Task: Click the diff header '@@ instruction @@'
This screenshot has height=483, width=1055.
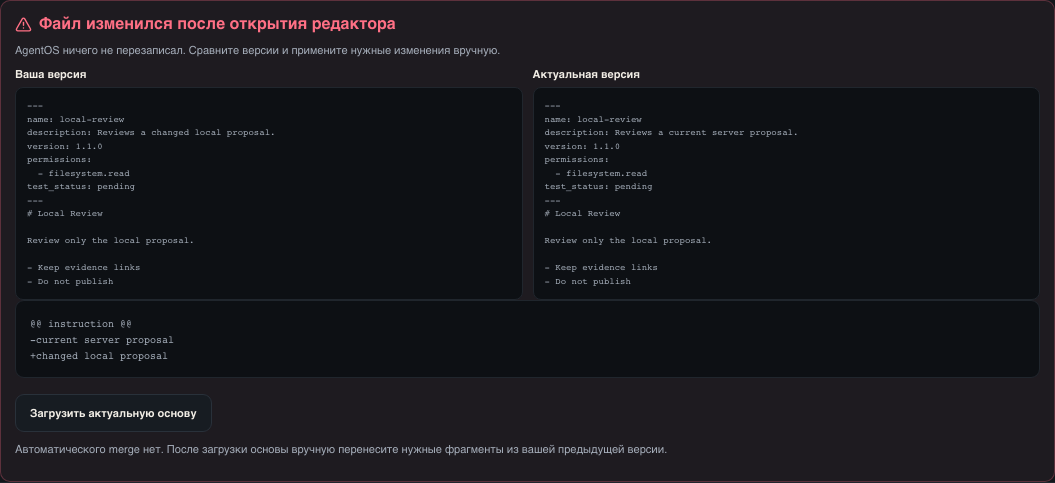Action: pyautogui.click(x=81, y=324)
